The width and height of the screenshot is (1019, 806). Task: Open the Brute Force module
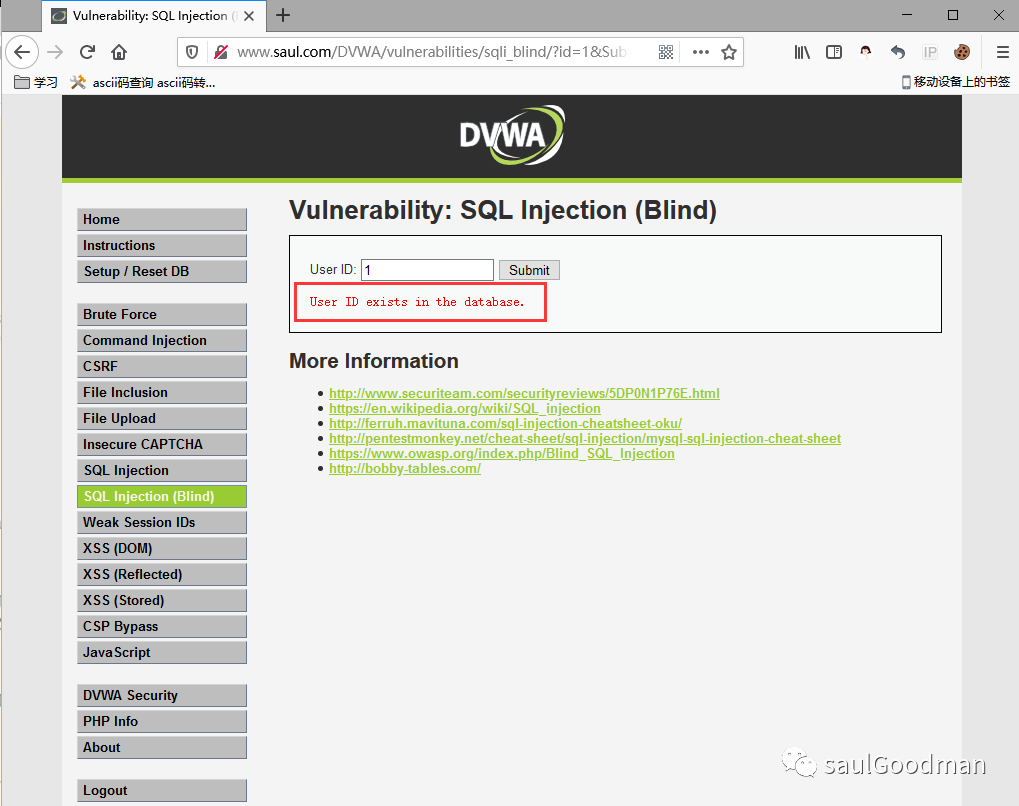tap(162, 314)
